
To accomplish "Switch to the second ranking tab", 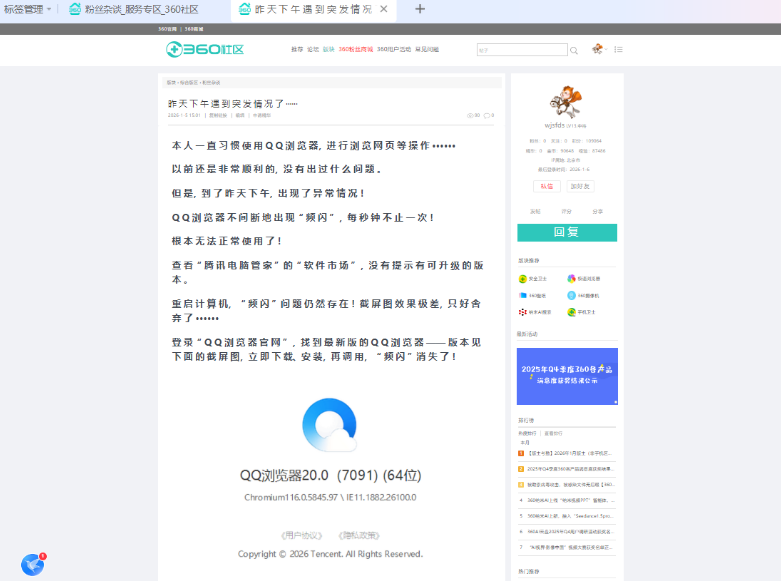I will point(553,434).
